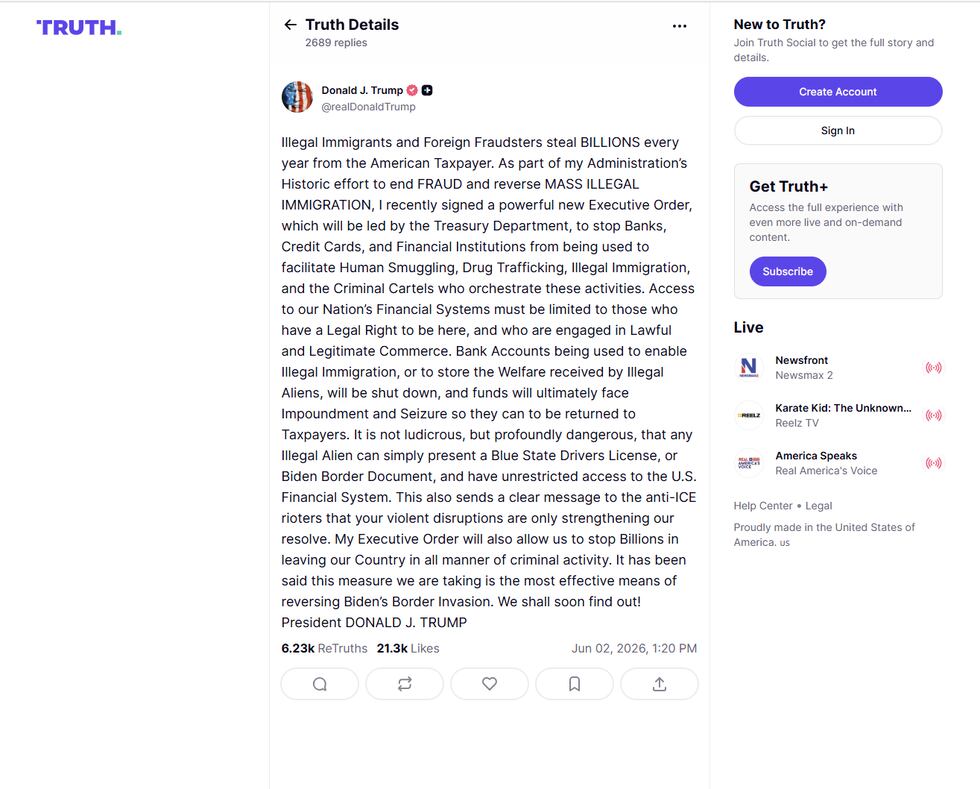Click the red verified badge
The width and height of the screenshot is (980, 789).
click(412, 90)
